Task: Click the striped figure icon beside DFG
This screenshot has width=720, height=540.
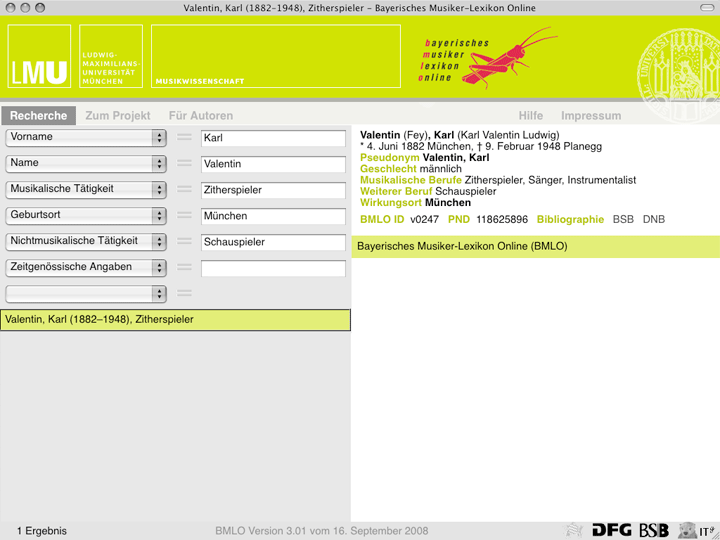Action: pyautogui.click(x=574, y=530)
